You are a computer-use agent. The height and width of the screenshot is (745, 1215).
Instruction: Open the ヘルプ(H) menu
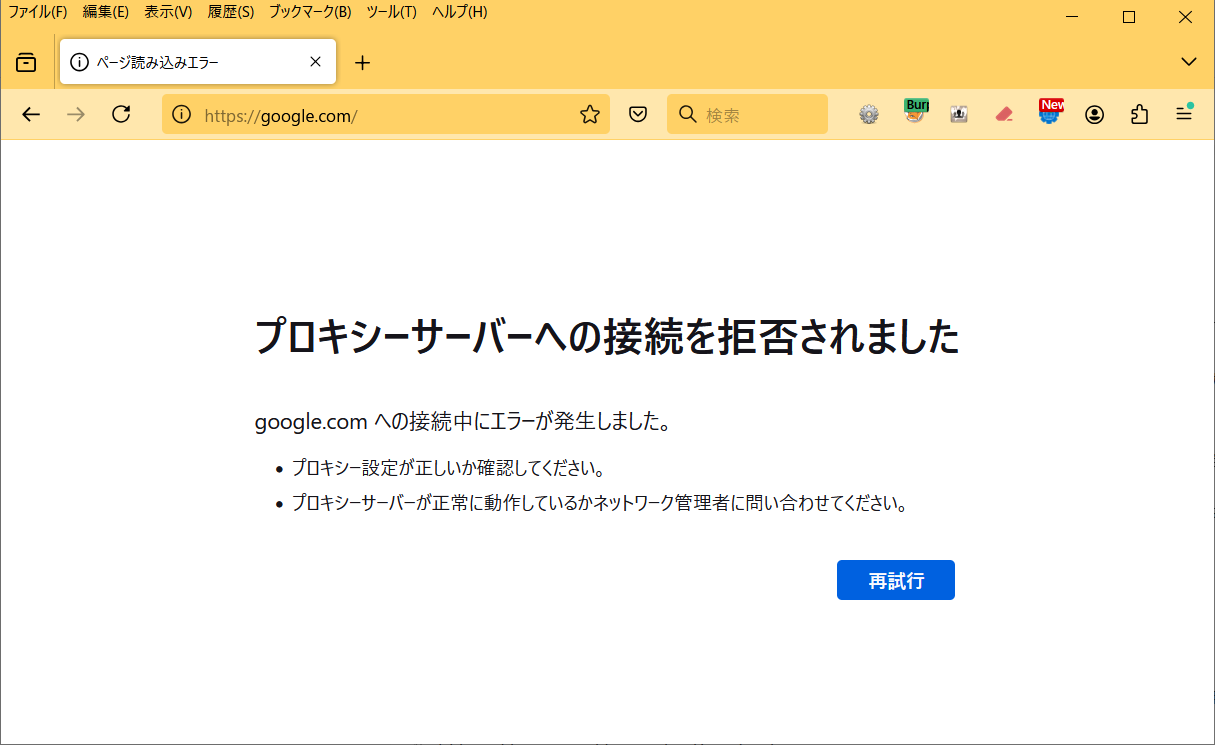coord(460,12)
